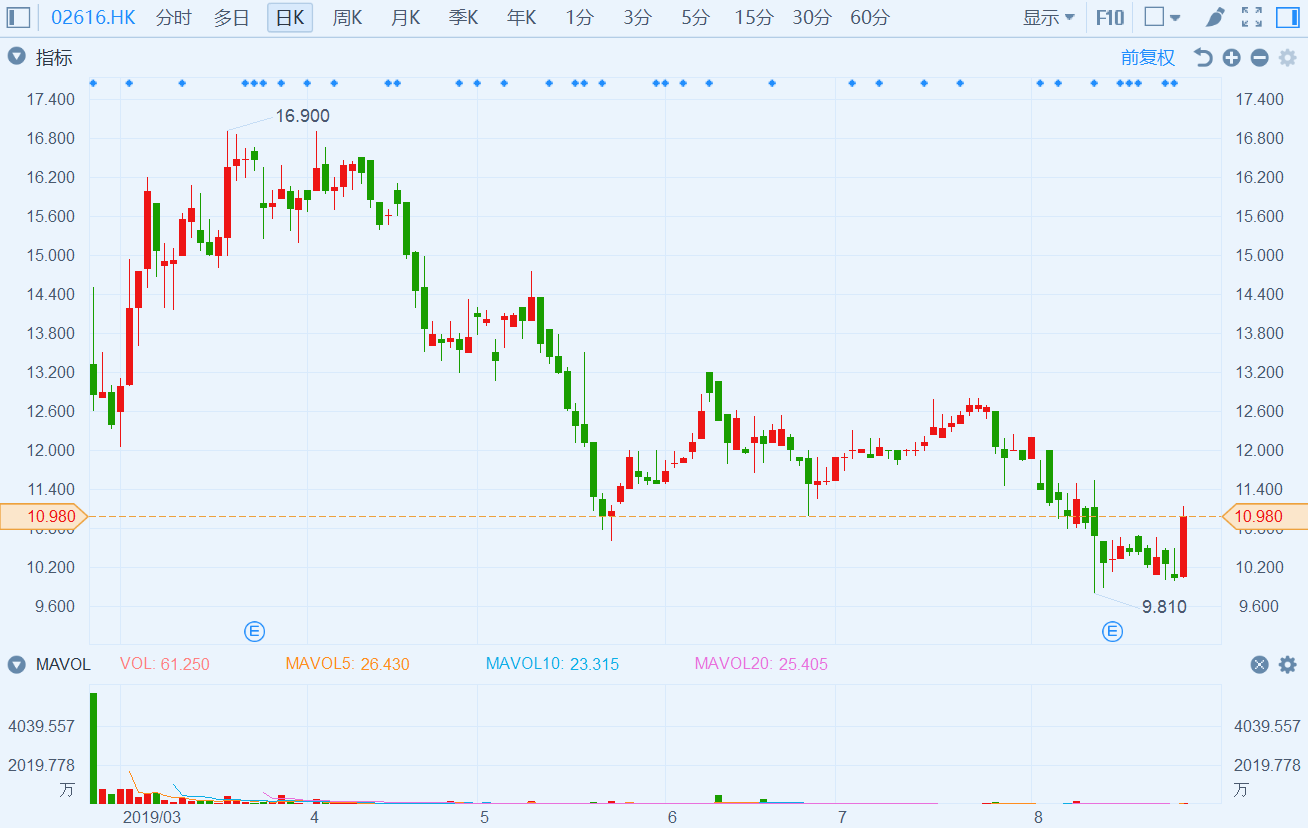Image resolution: width=1308 pixels, height=828 pixels.
Task: Switch to 5分 chart period
Action: coord(695,17)
